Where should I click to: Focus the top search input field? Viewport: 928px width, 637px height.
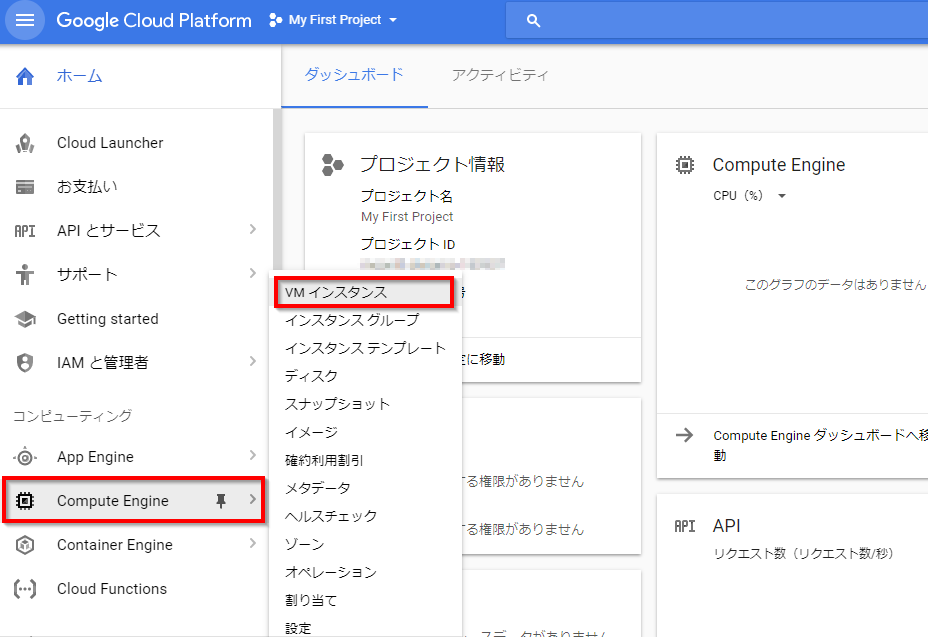click(717, 21)
